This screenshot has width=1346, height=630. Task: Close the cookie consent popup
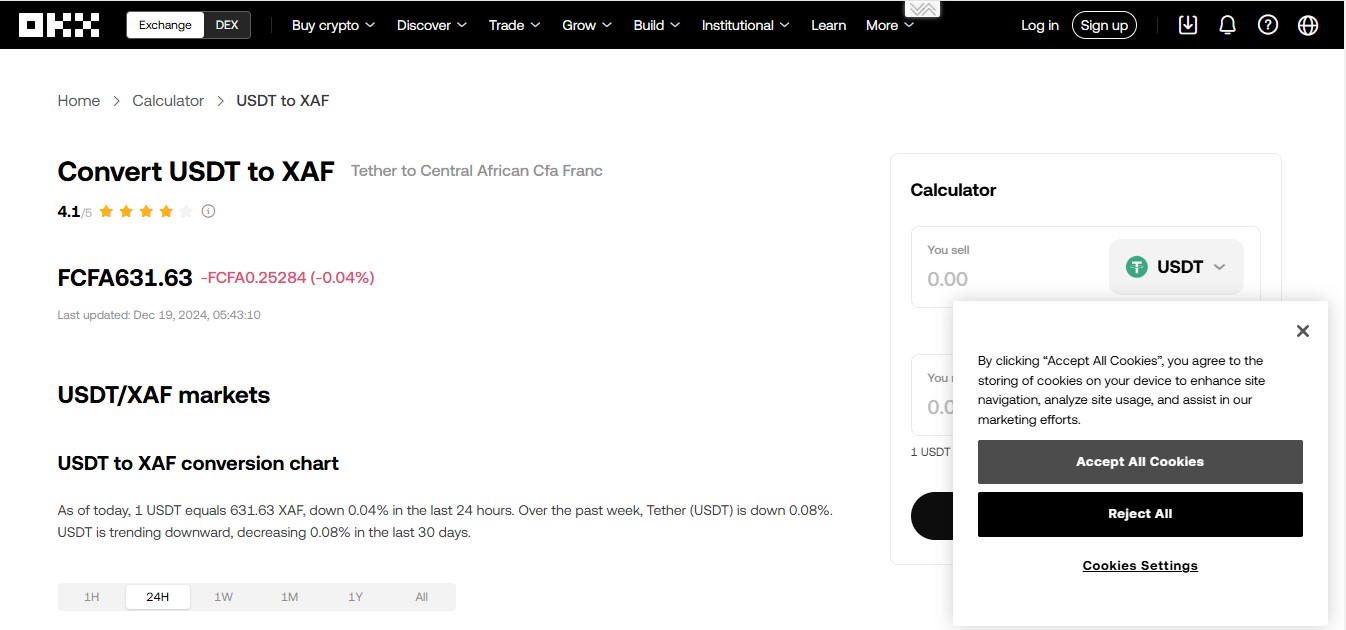click(x=1302, y=331)
